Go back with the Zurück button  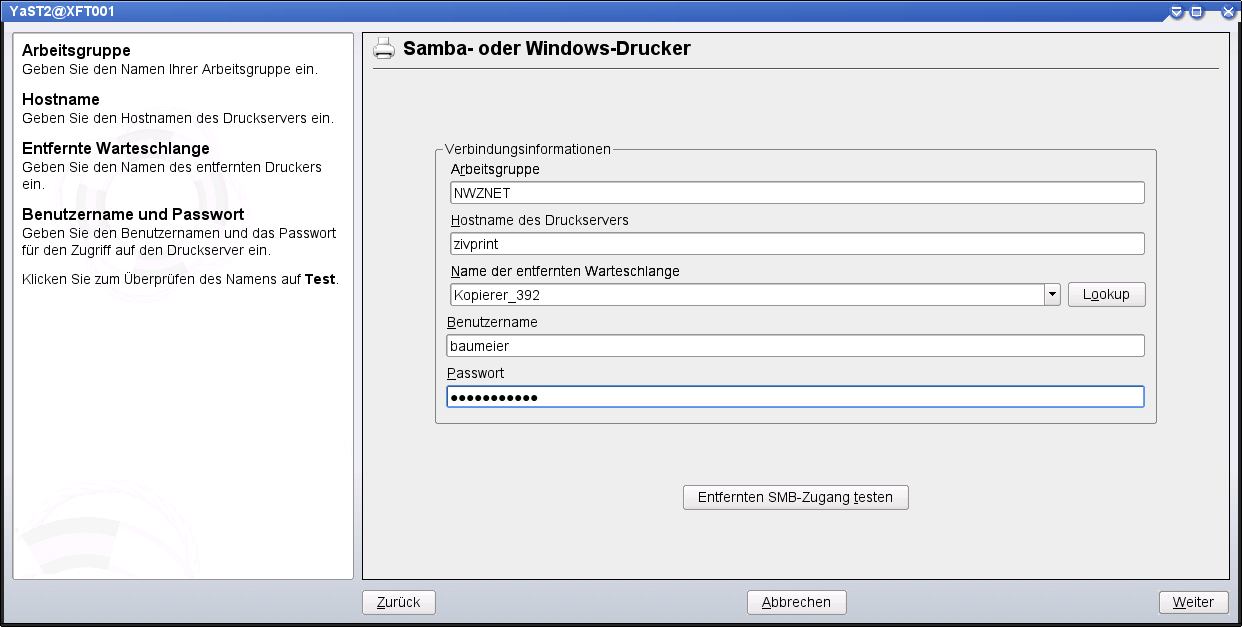point(398,602)
